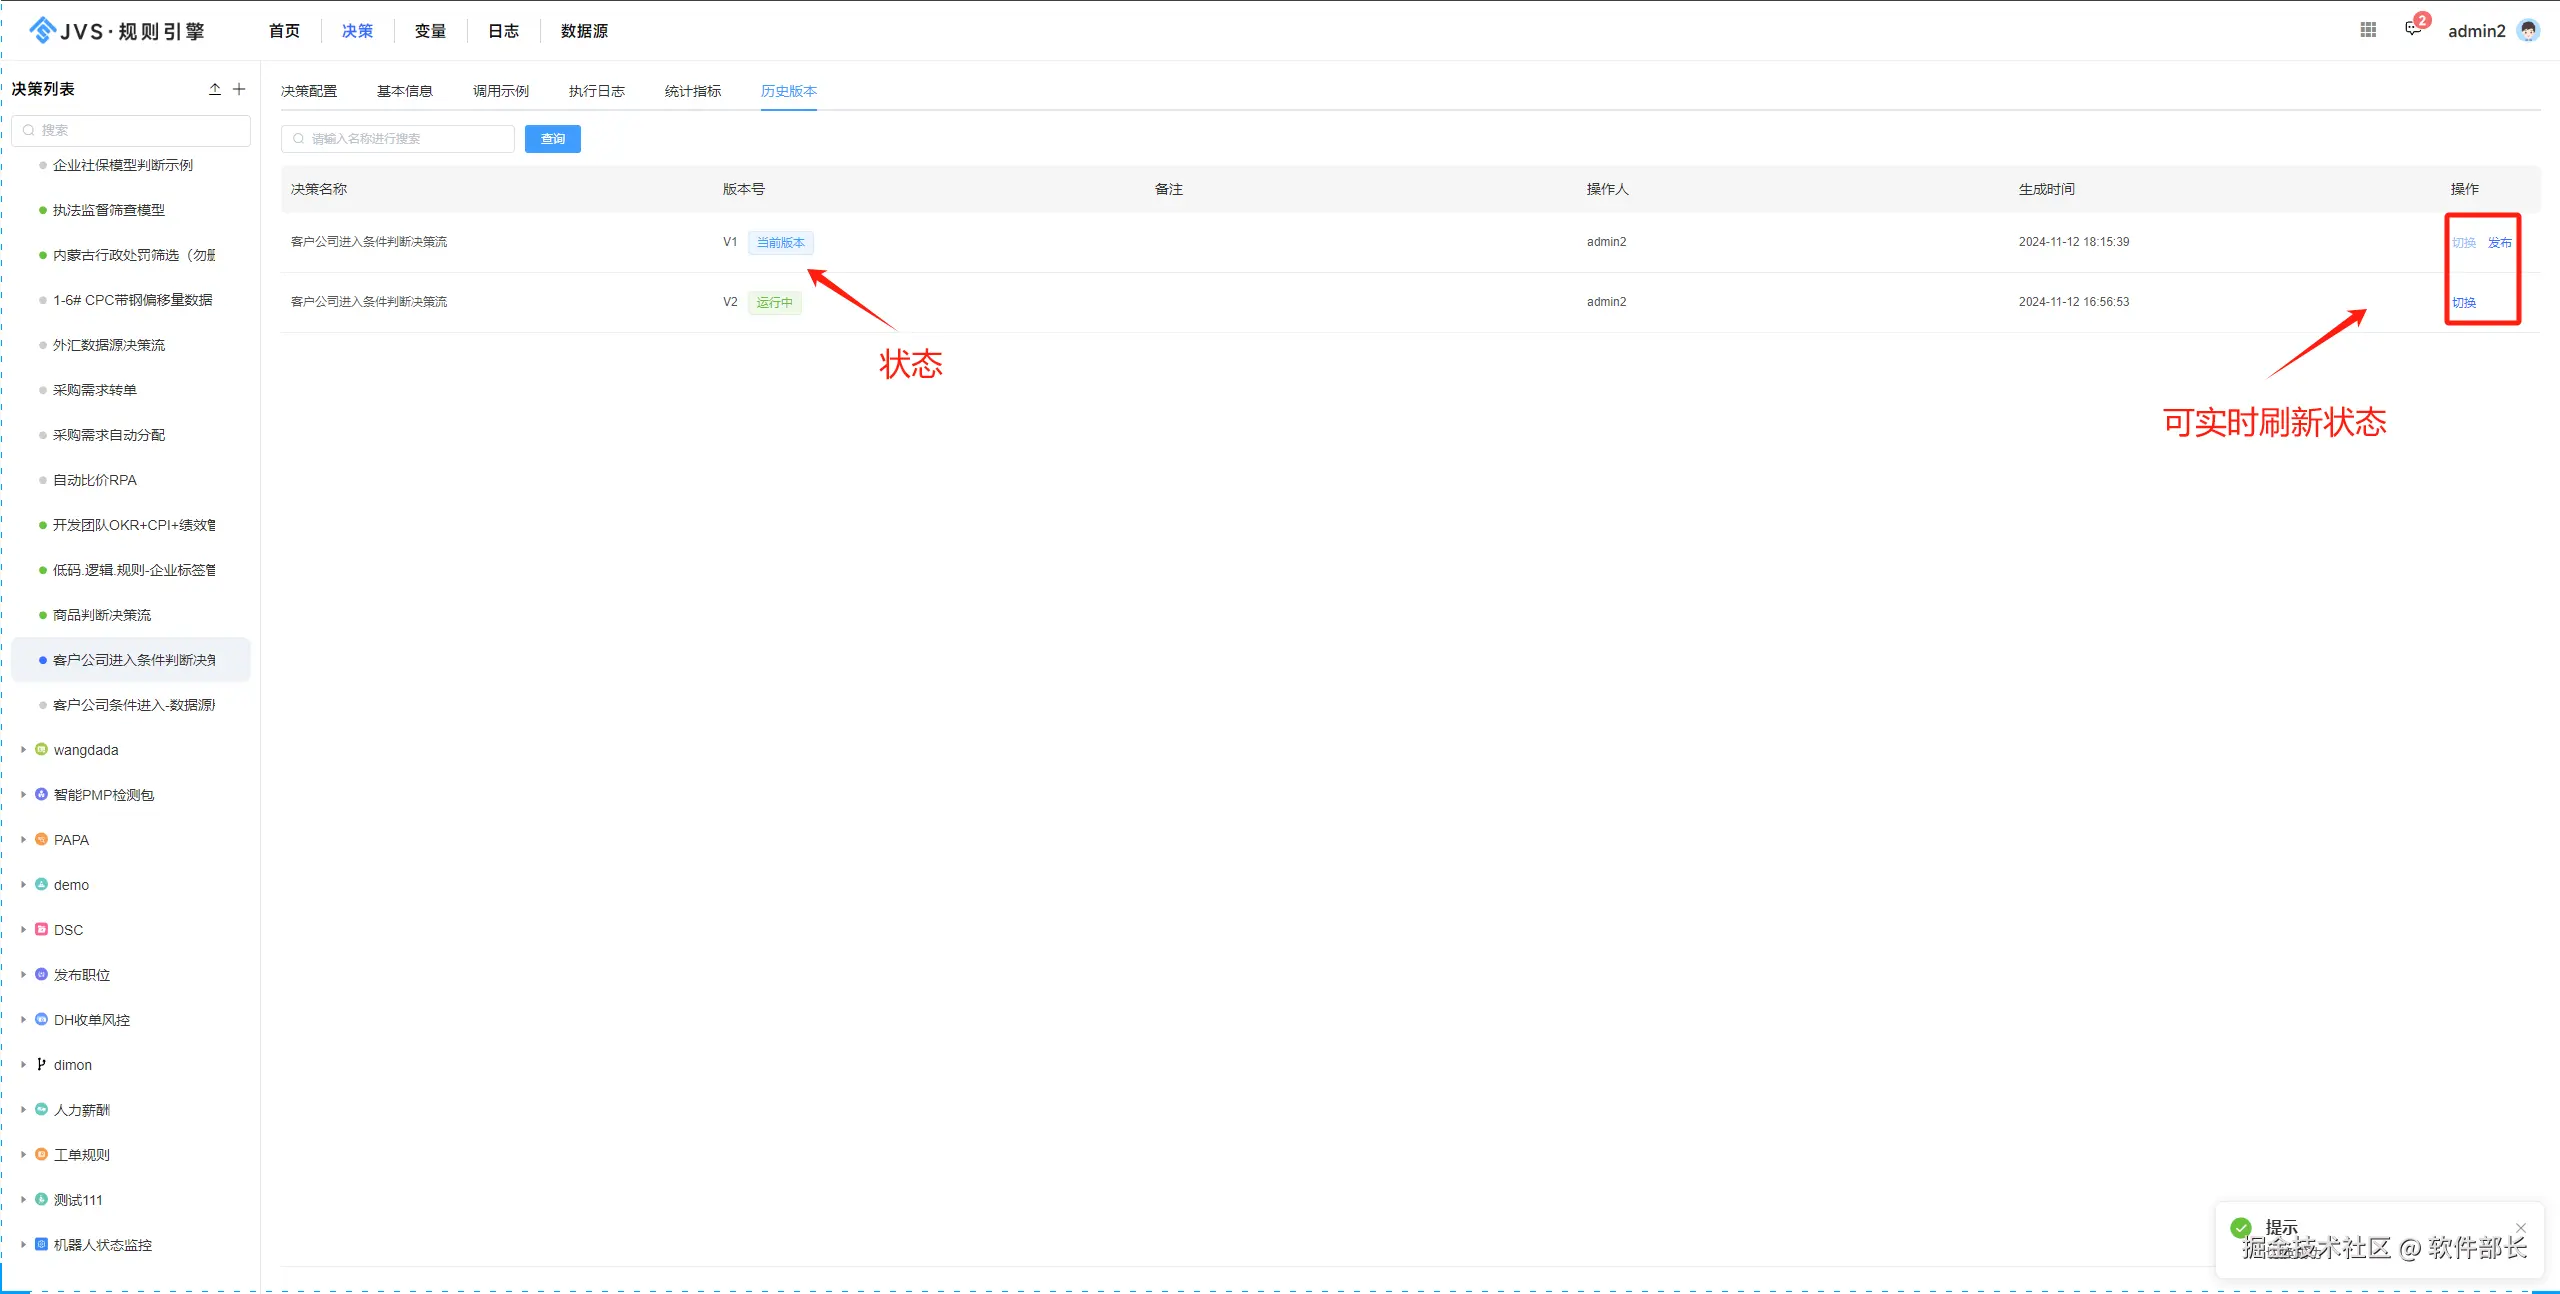Open the app grid launcher icon
Viewport: 2560px width, 1294px height.
[2368, 30]
